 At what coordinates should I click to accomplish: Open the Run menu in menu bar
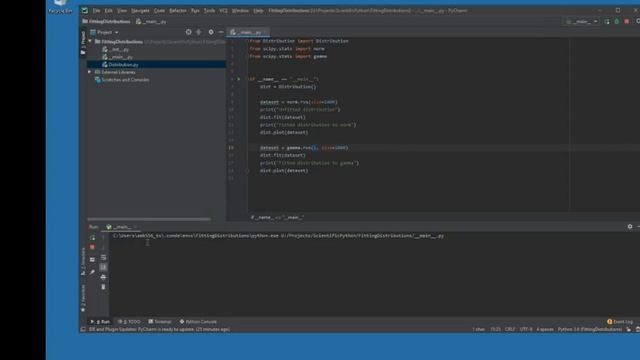196,11
